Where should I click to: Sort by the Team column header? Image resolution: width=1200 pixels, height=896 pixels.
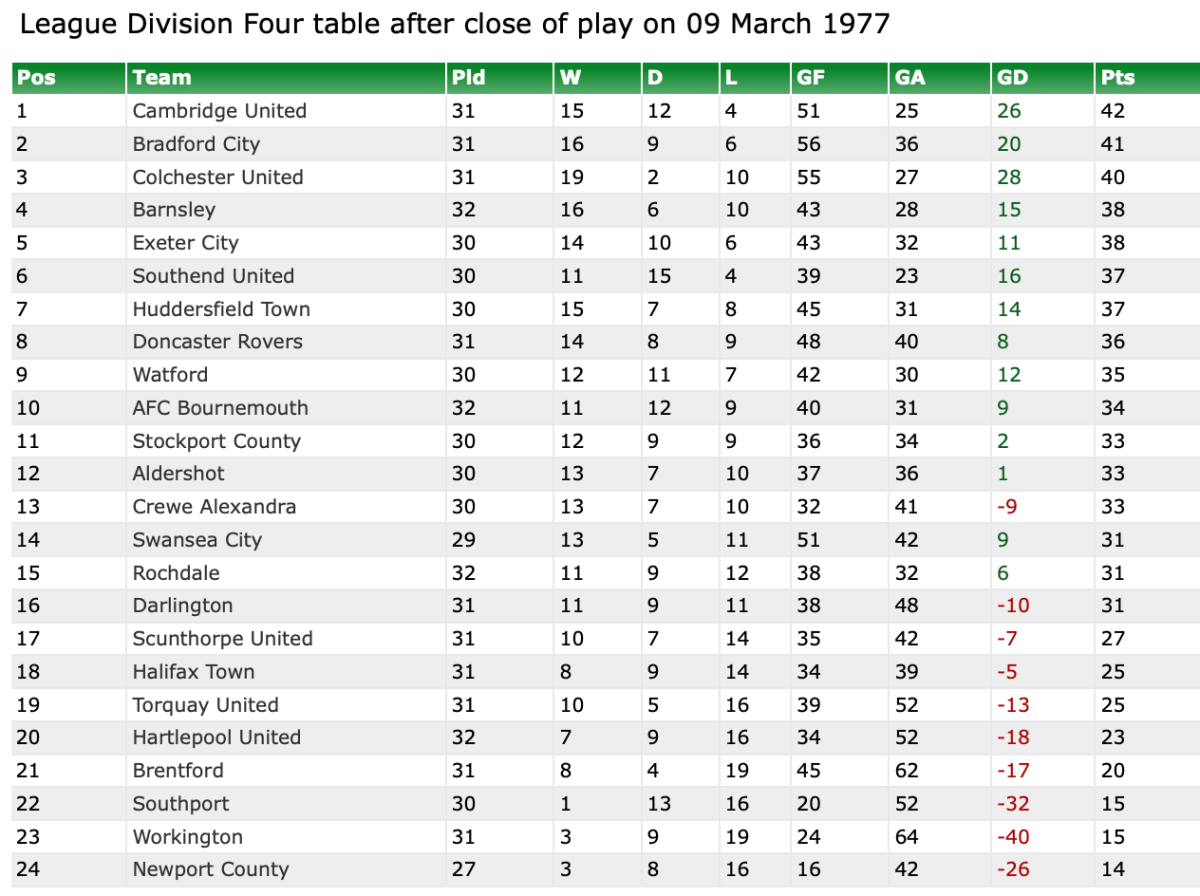(162, 78)
